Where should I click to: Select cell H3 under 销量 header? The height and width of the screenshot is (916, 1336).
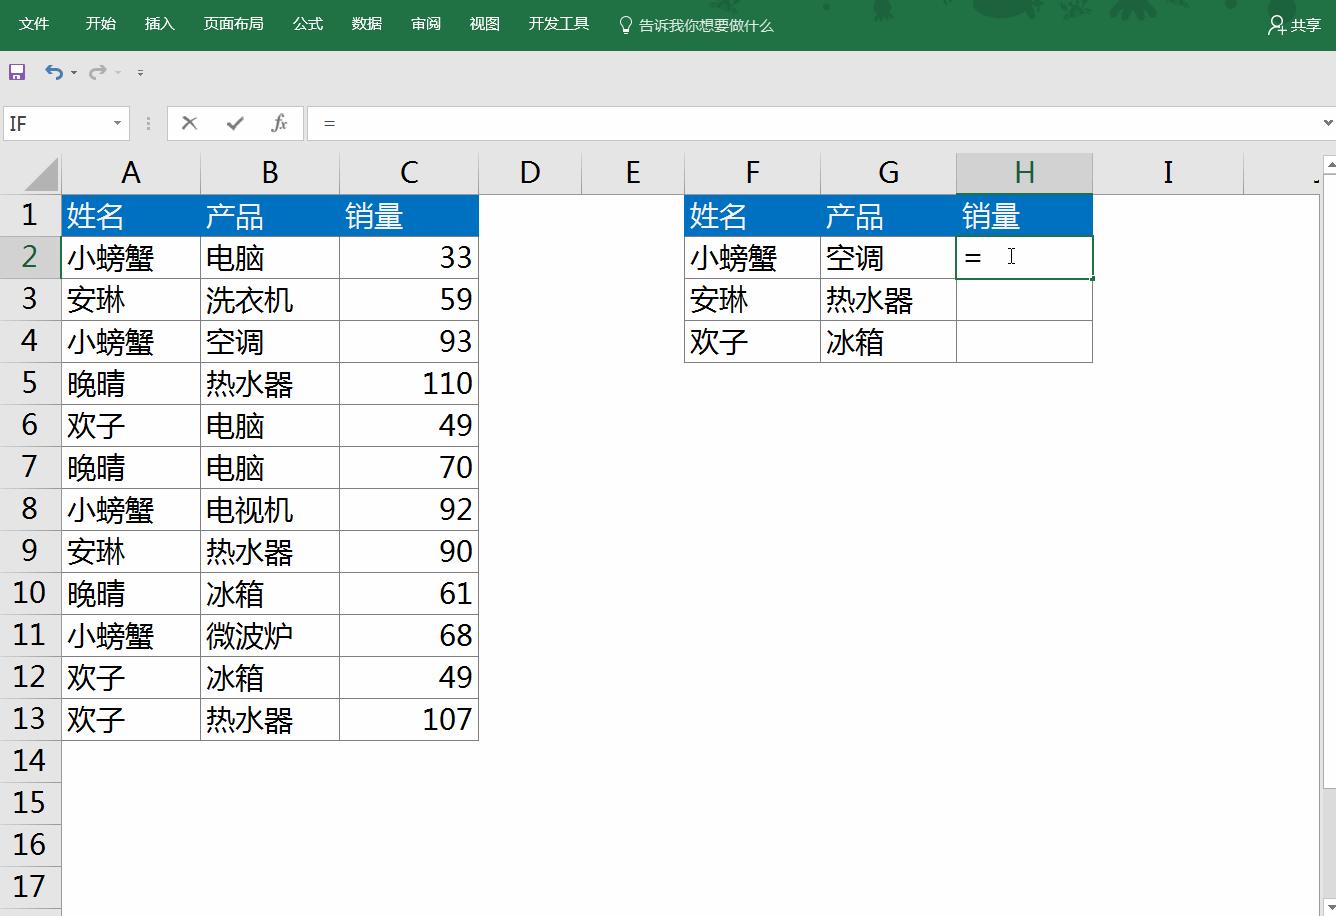coord(1024,299)
